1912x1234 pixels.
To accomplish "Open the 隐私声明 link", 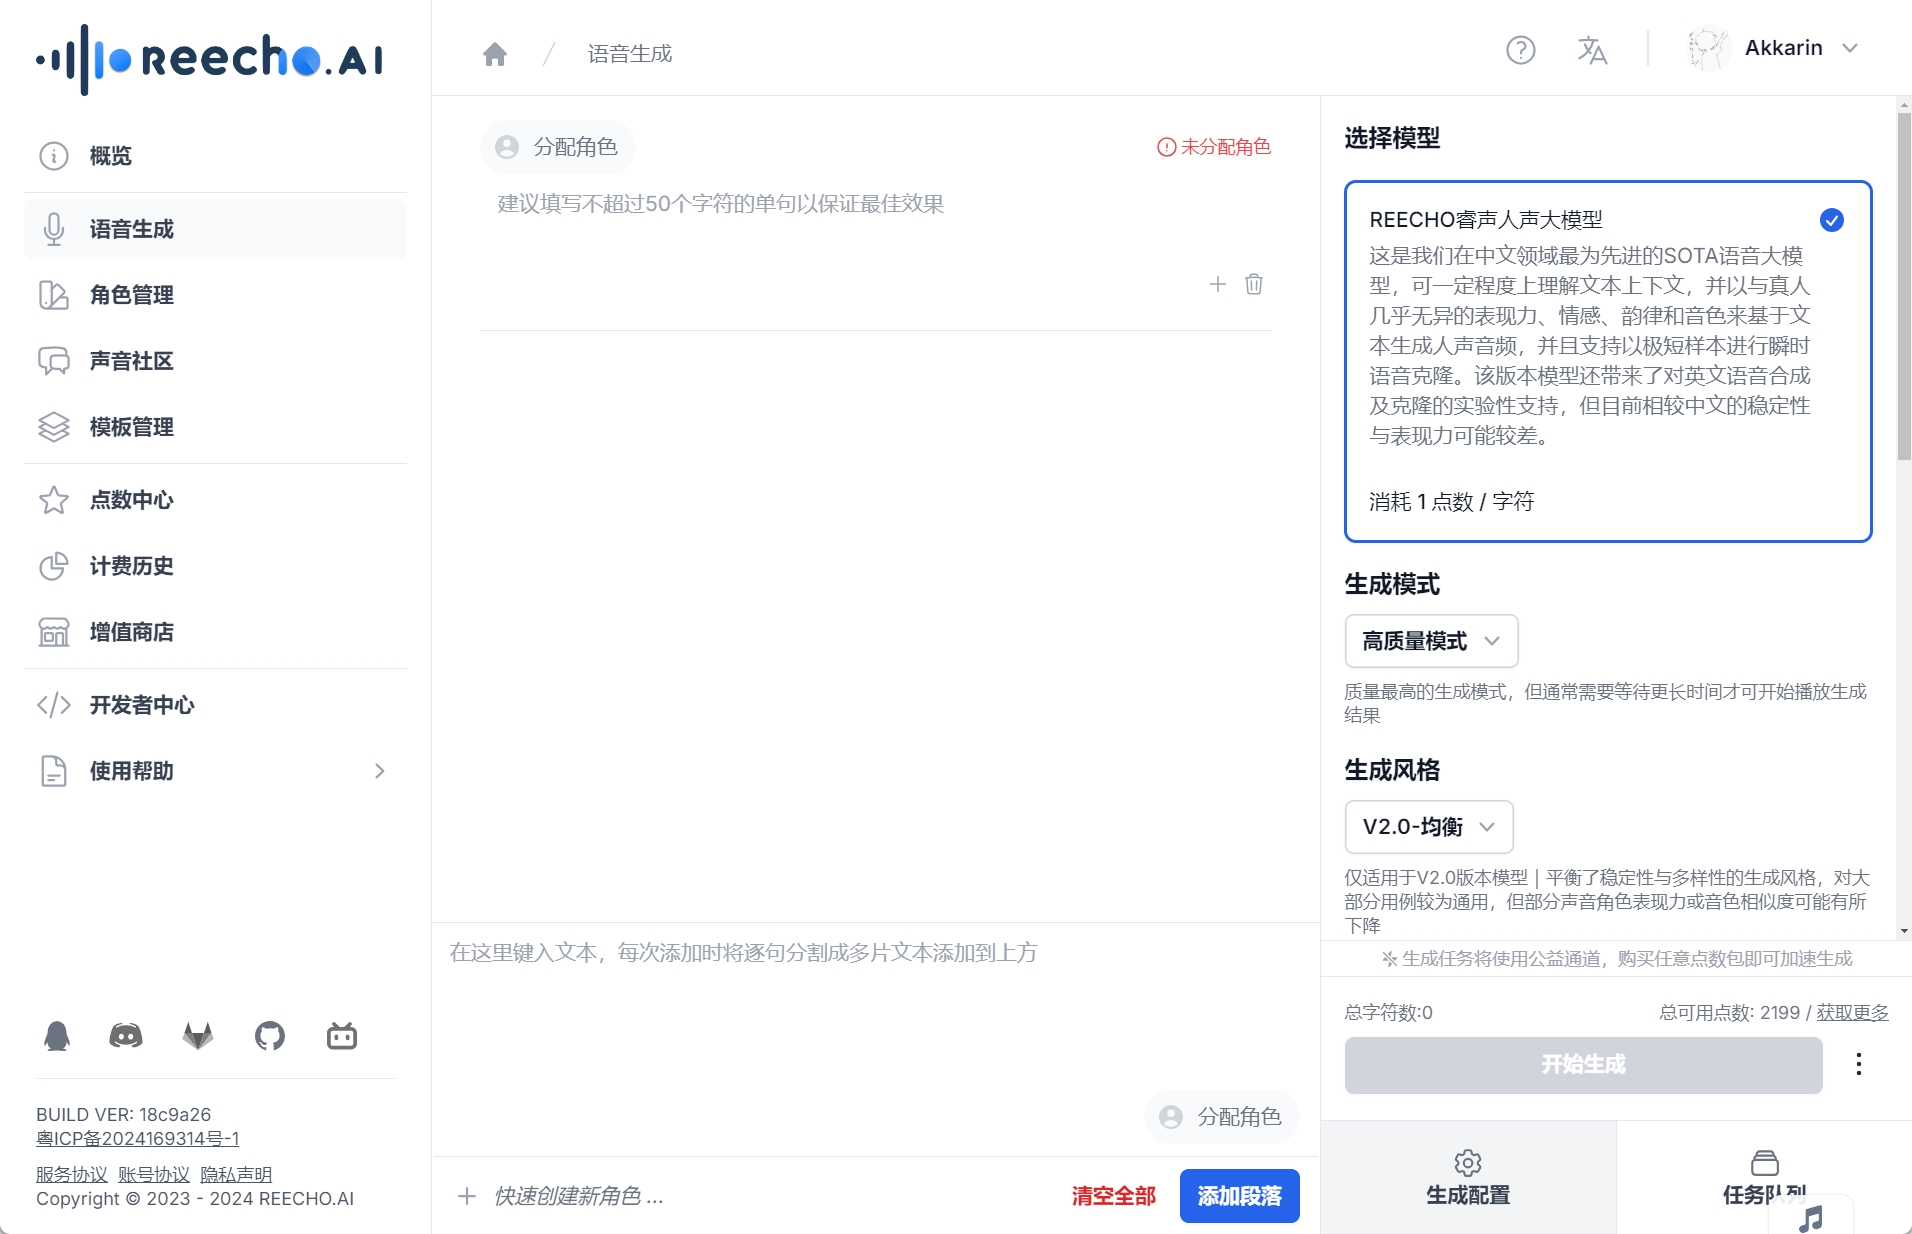I will tap(236, 1175).
